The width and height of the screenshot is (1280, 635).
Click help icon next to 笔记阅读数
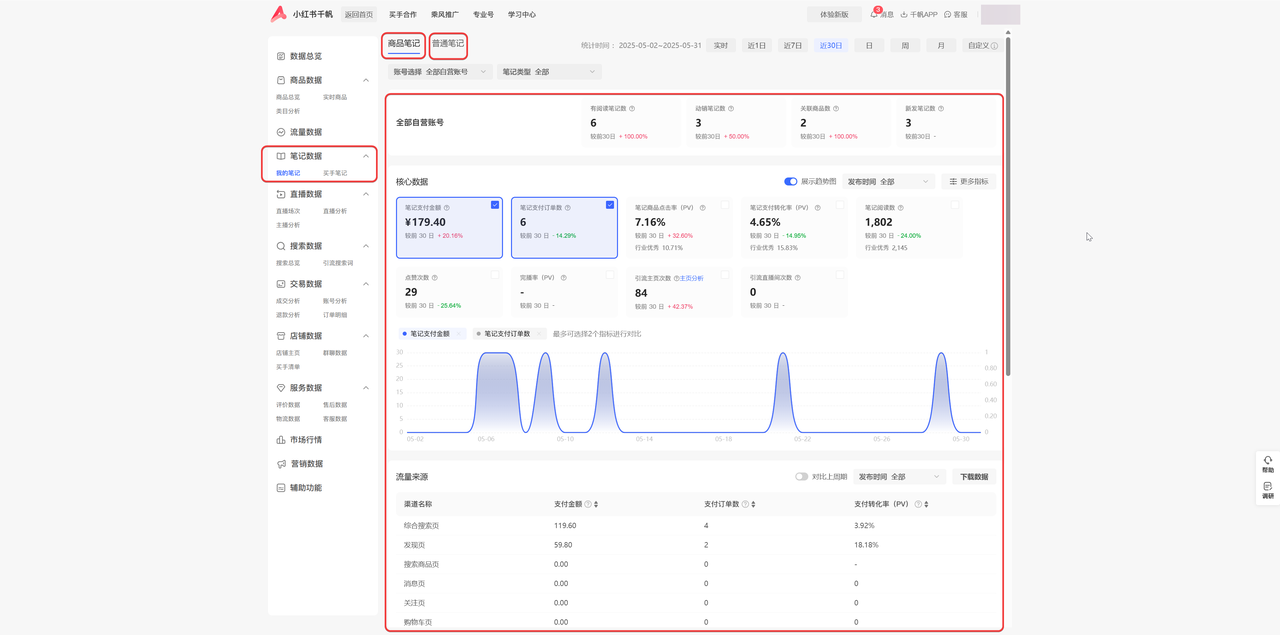click(901, 208)
